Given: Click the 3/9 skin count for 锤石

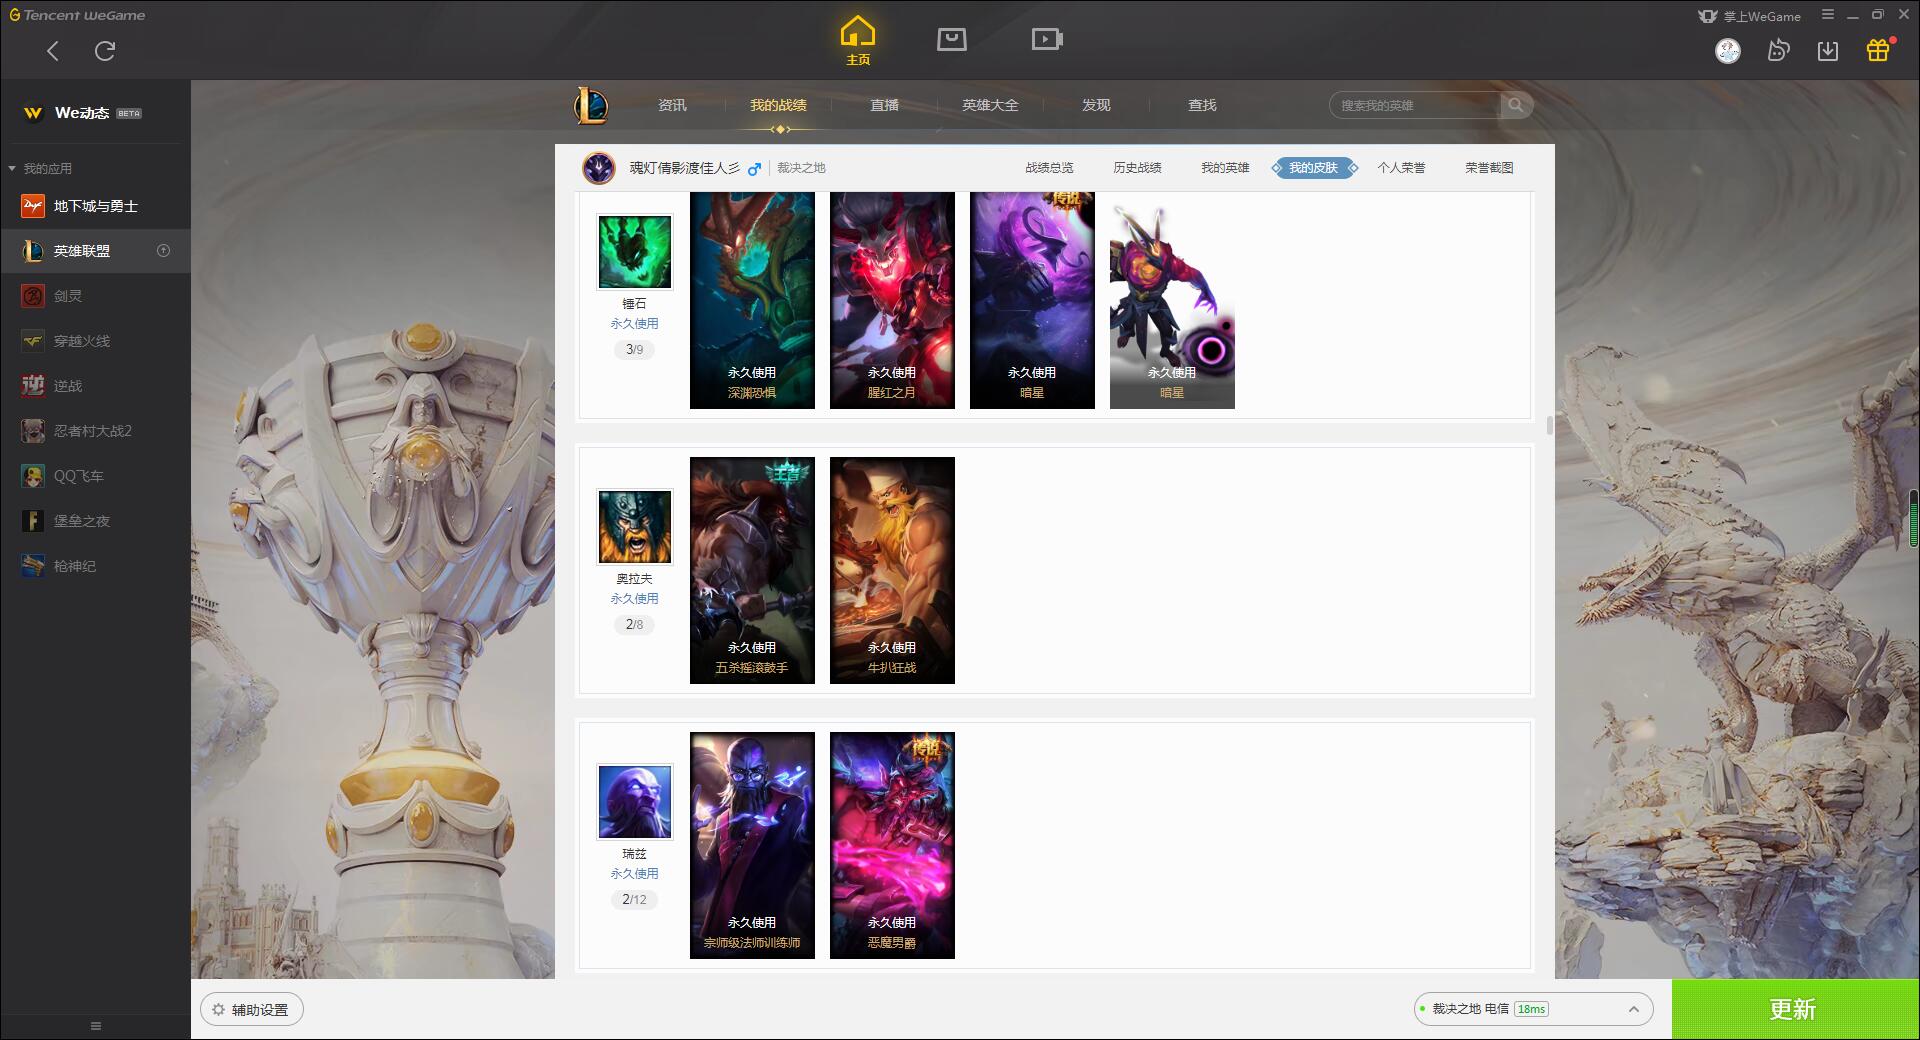Looking at the screenshot, I should [635, 349].
